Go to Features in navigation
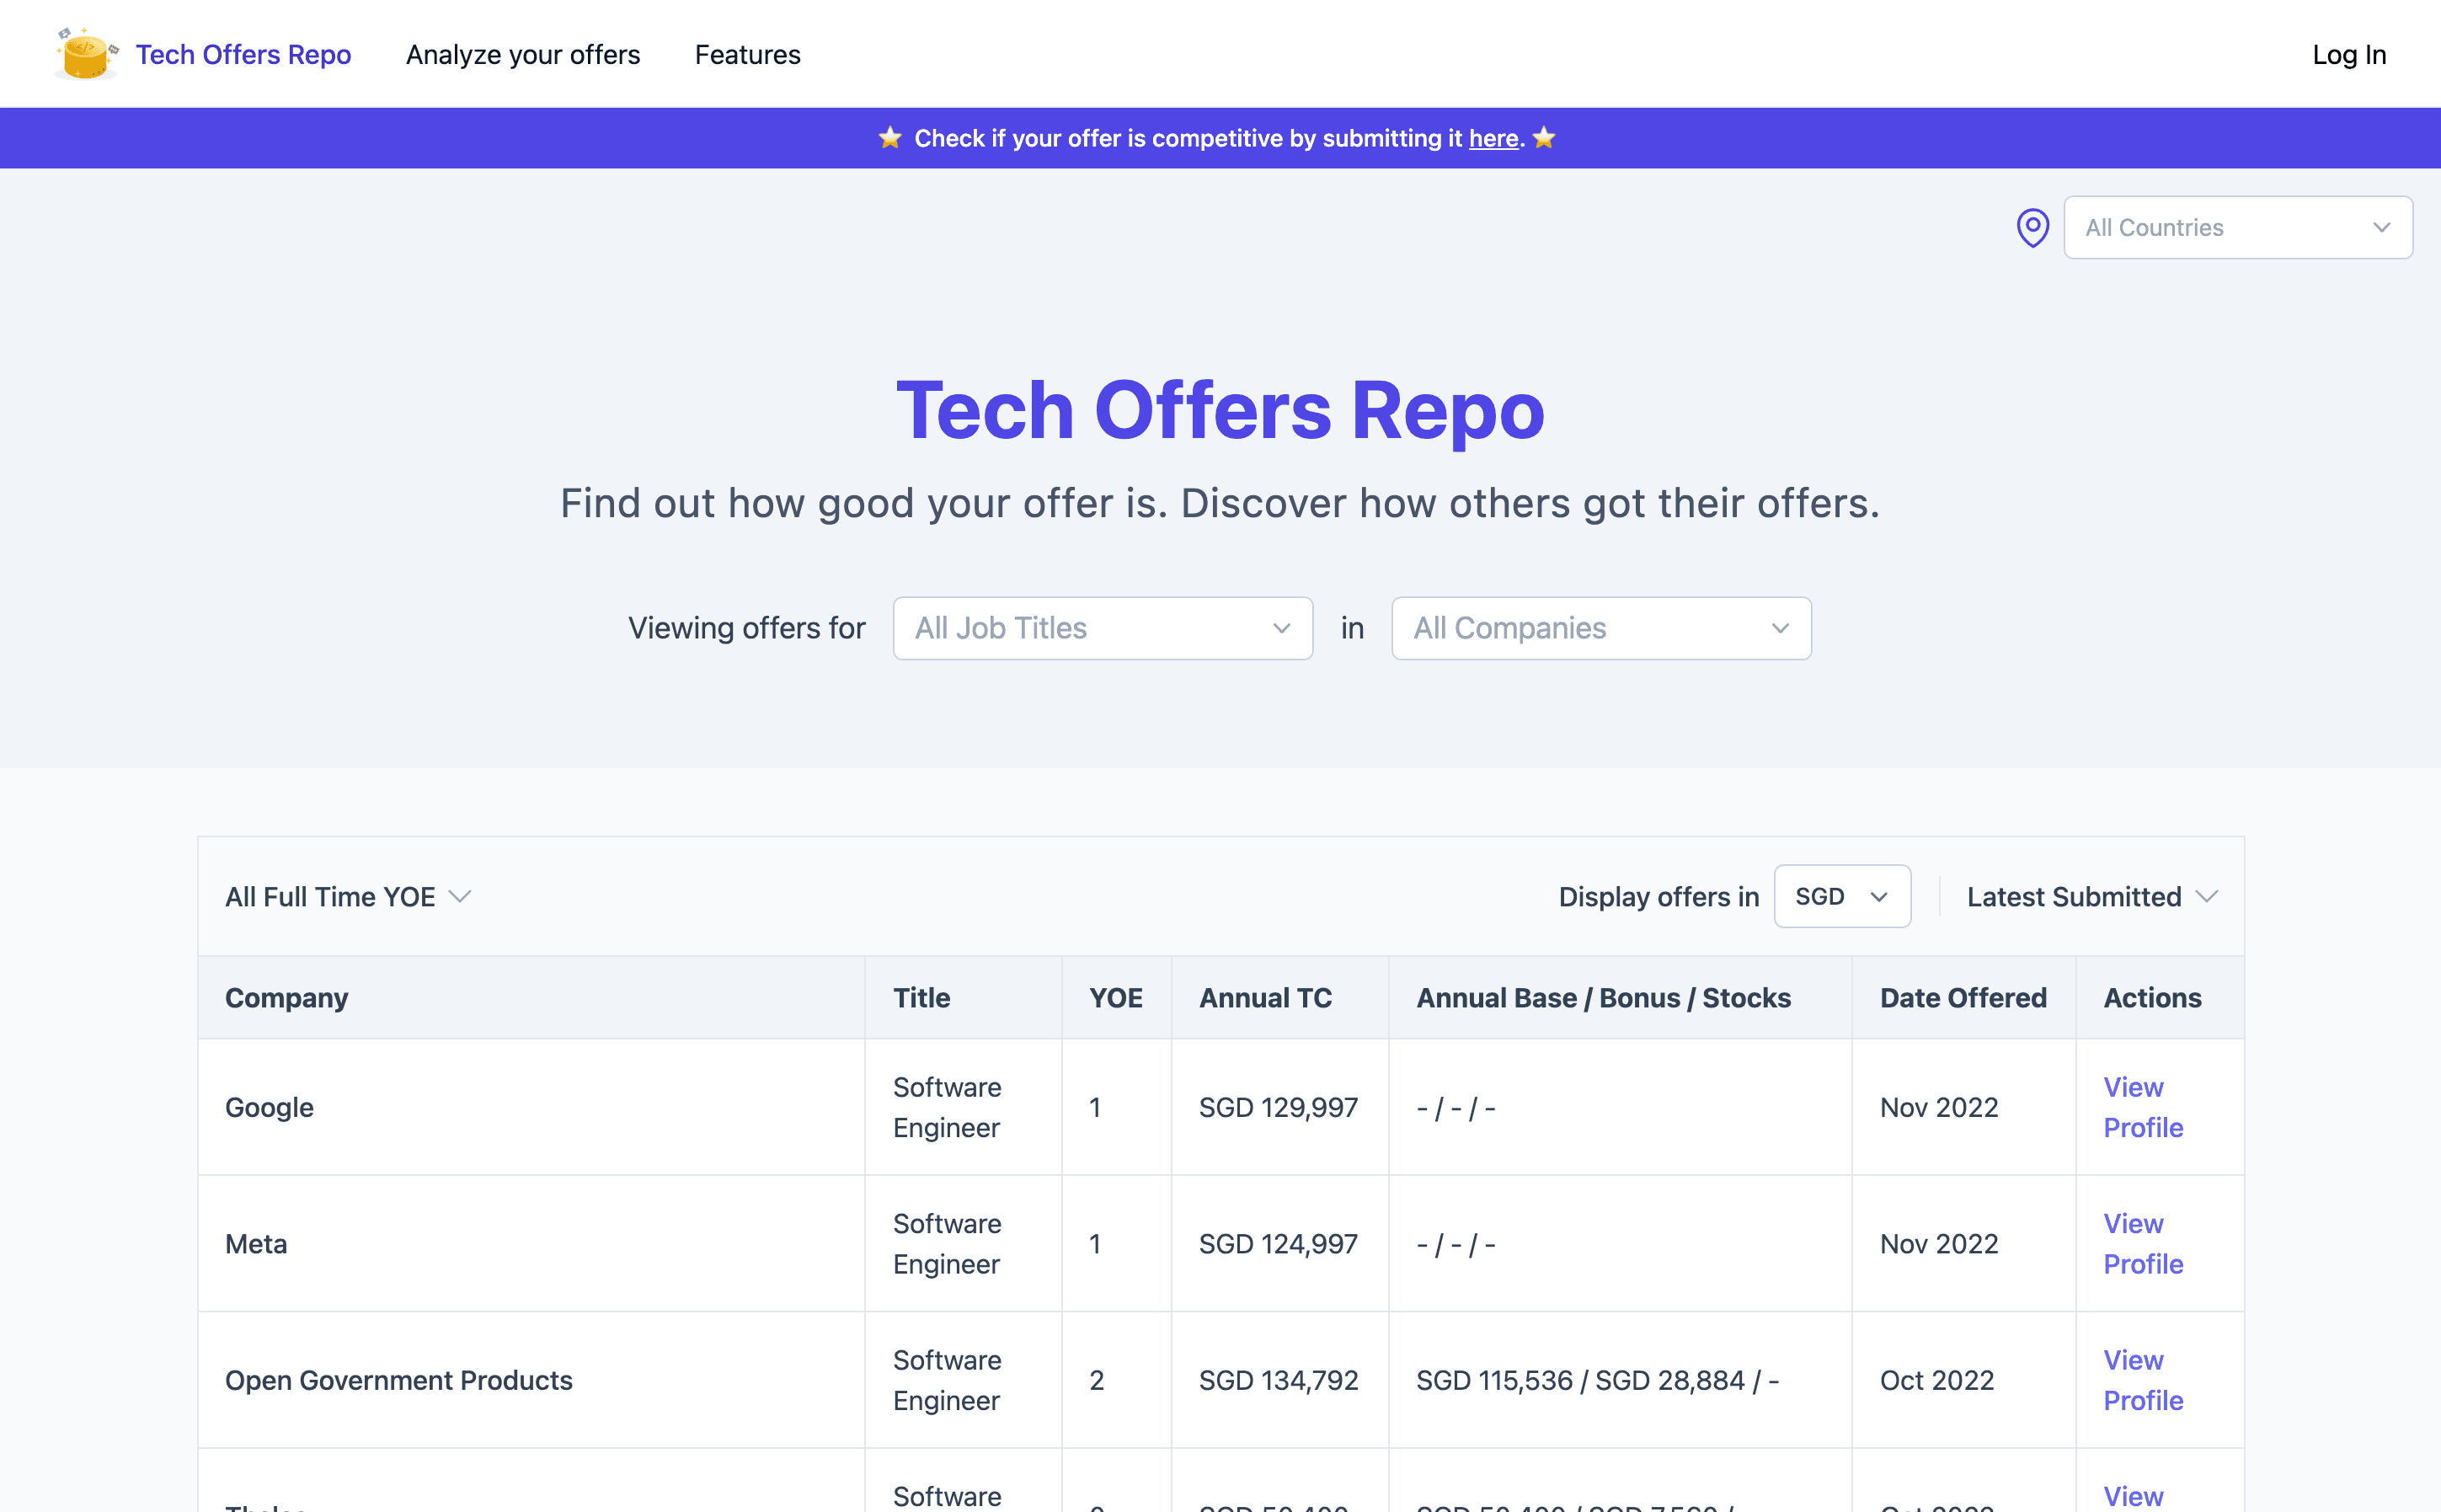Image resolution: width=2441 pixels, height=1512 pixels. 747,54
